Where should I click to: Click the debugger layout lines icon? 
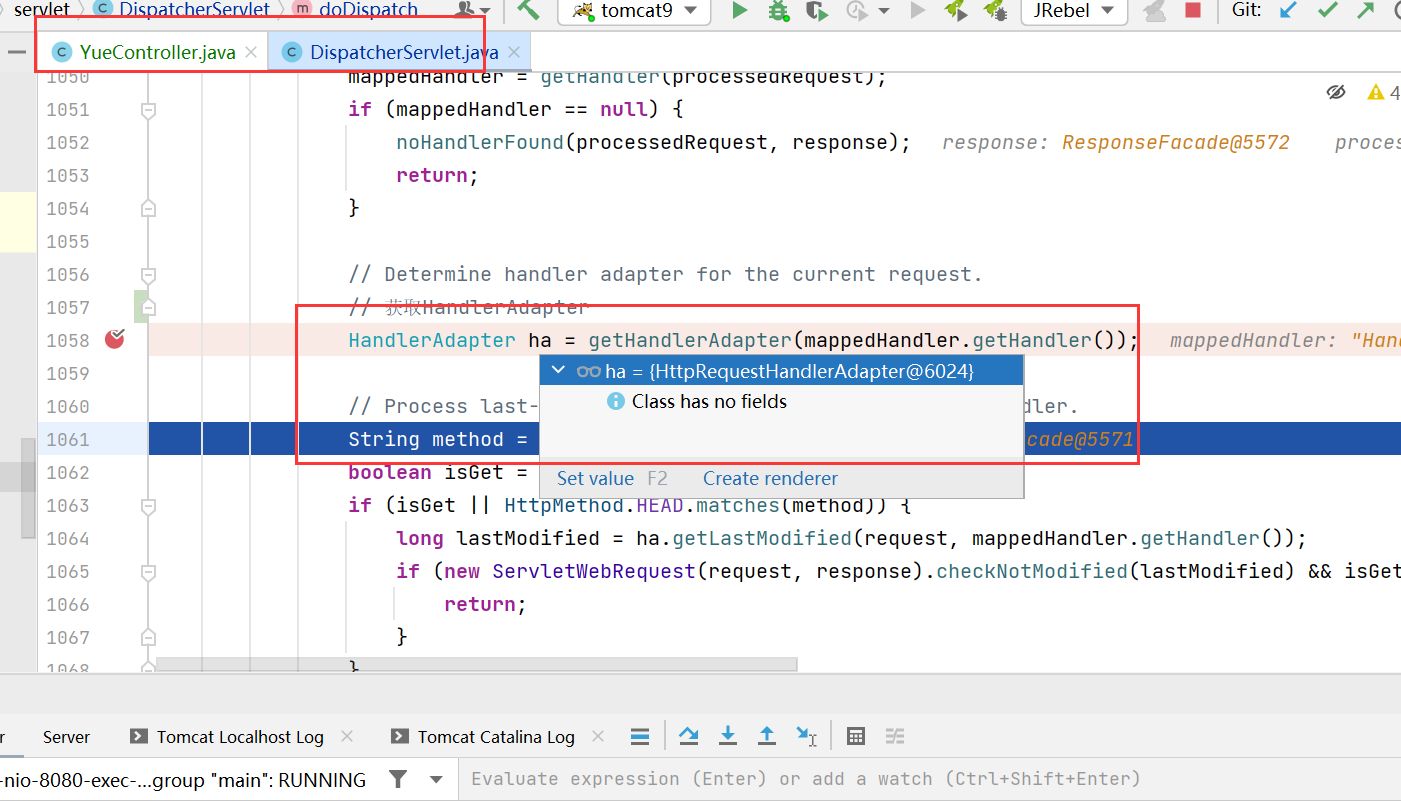coord(640,737)
